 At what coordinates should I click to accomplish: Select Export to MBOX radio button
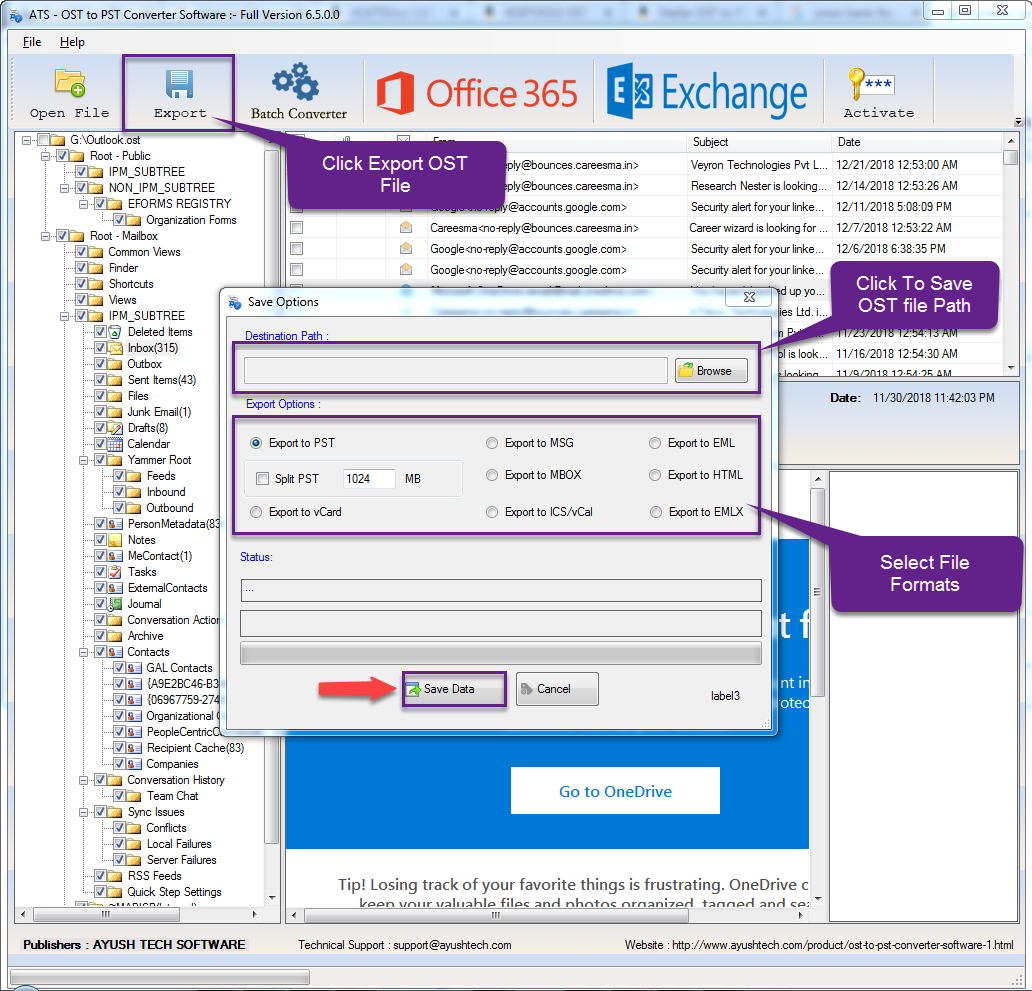(x=492, y=475)
